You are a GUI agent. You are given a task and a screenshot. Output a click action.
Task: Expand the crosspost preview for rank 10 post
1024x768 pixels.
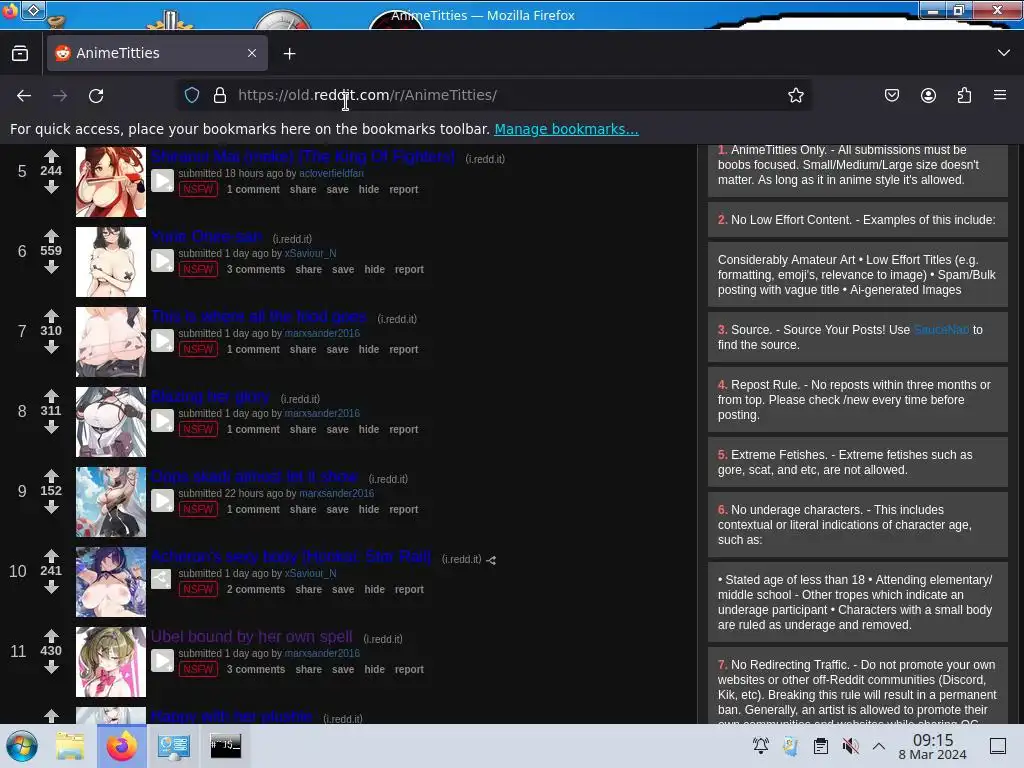coord(161,579)
